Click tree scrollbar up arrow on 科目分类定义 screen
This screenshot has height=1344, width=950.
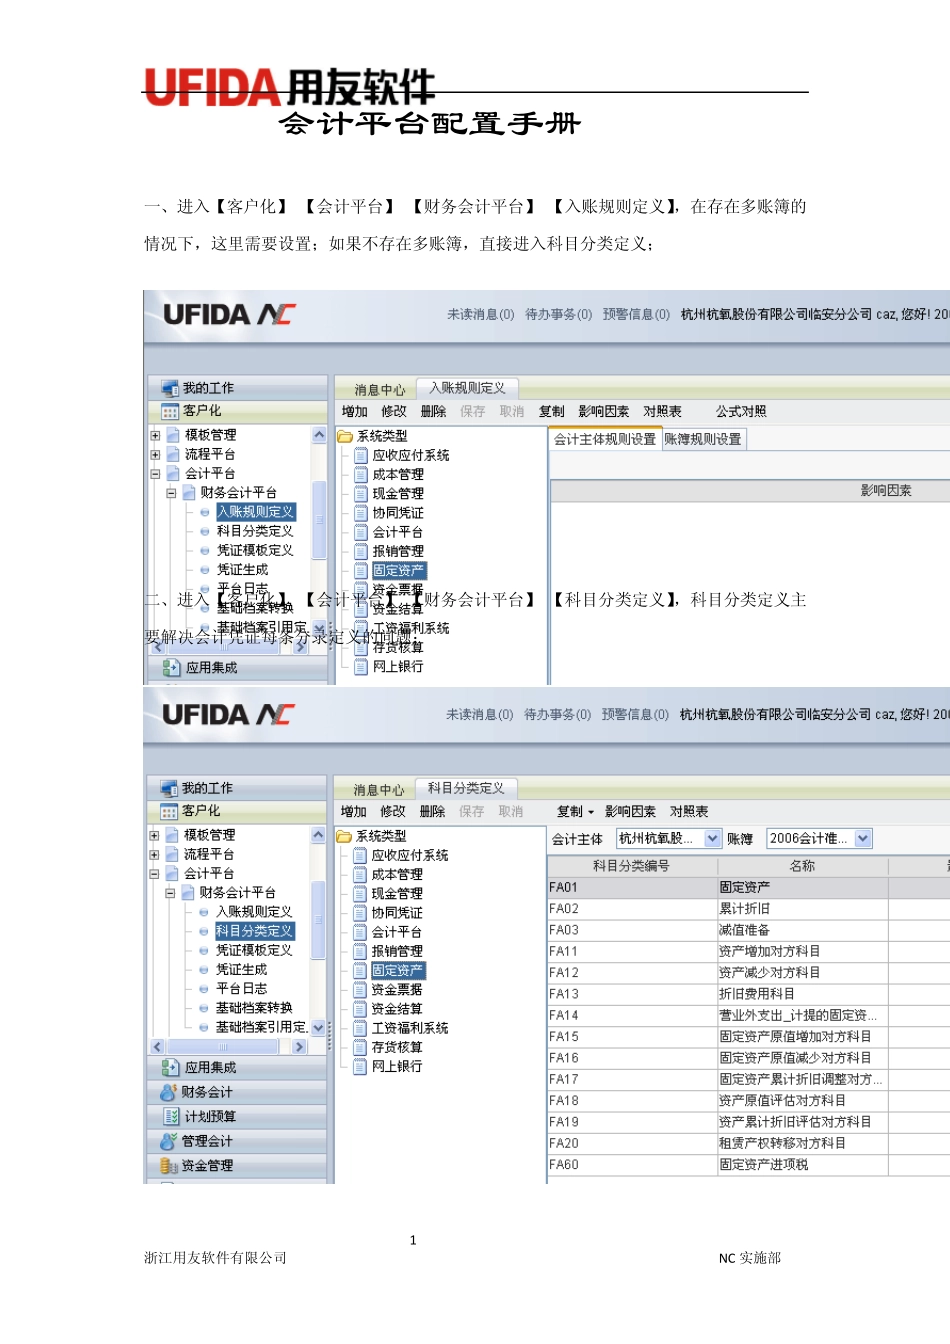318,835
